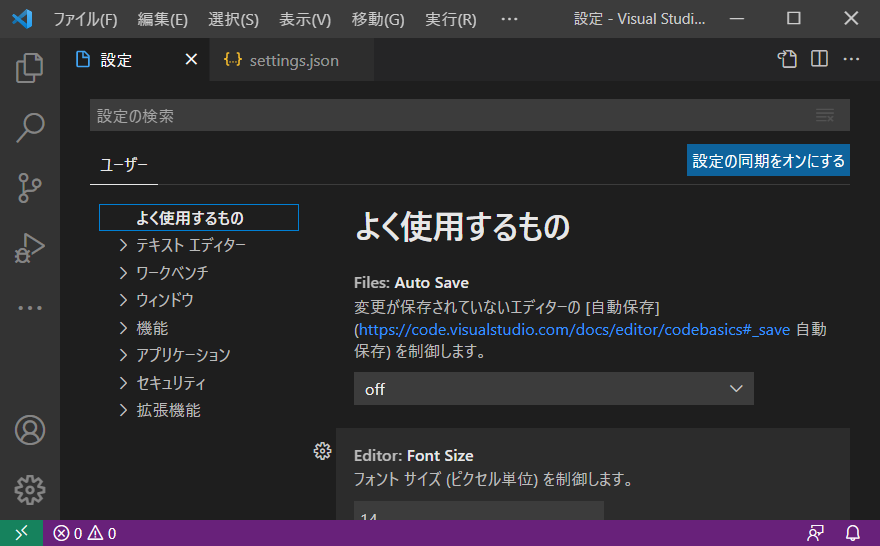Open the codebasics save documentation link
The width and height of the screenshot is (880, 546).
coord(574,329)
